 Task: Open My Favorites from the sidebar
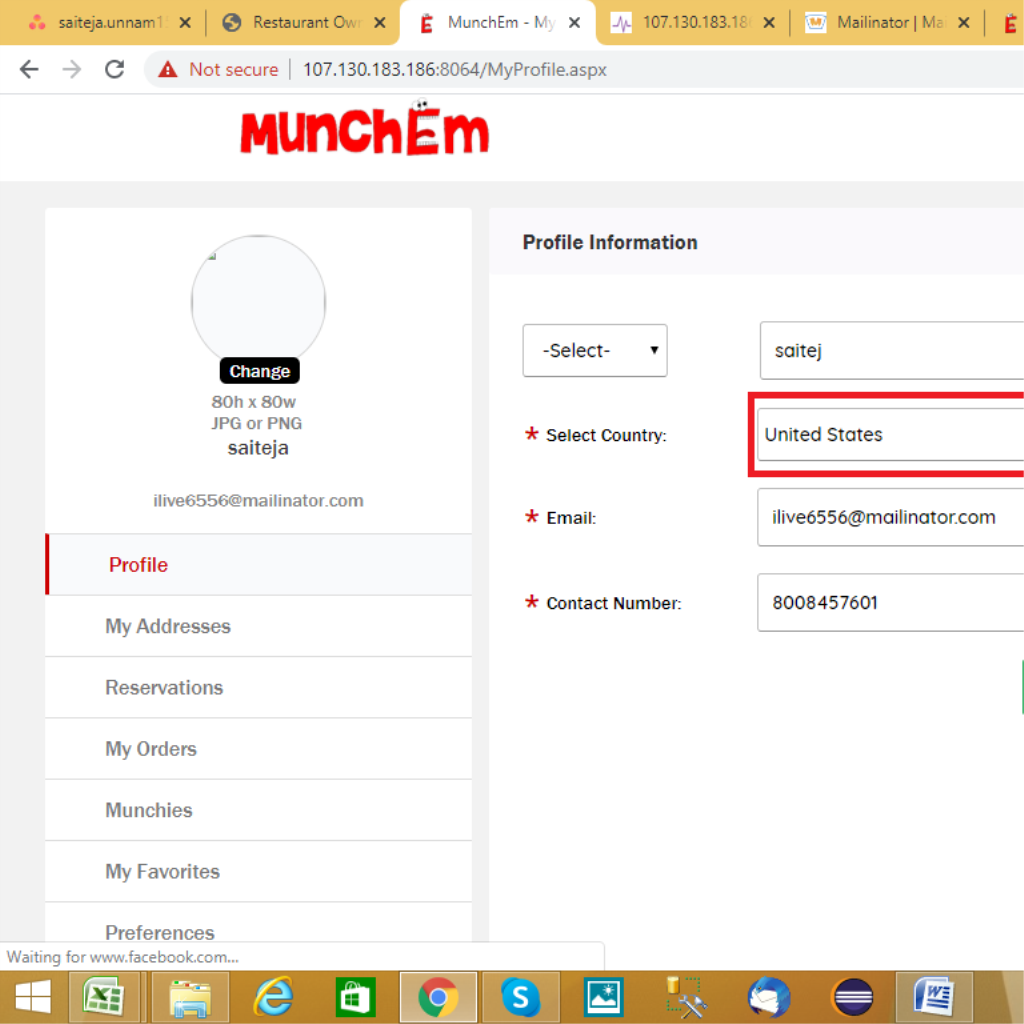tap(162, 871)
